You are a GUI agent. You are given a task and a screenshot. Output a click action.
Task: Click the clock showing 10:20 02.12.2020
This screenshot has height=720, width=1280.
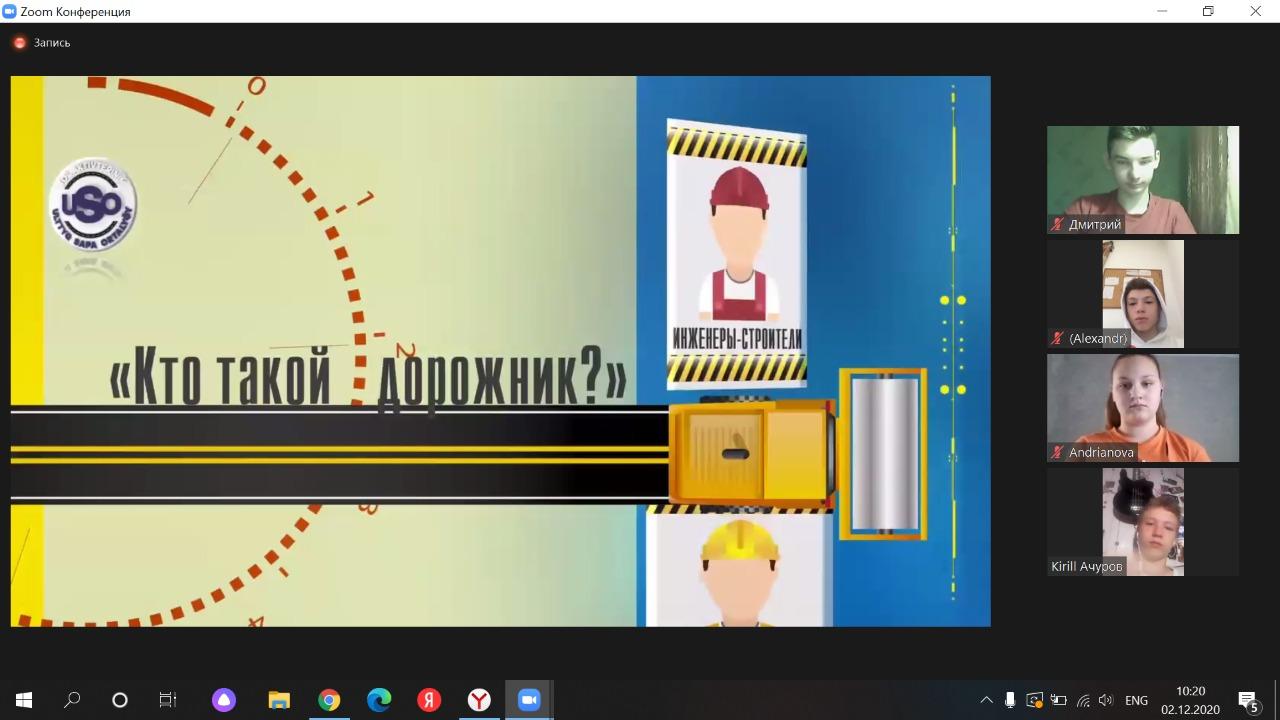[1190, 700]
